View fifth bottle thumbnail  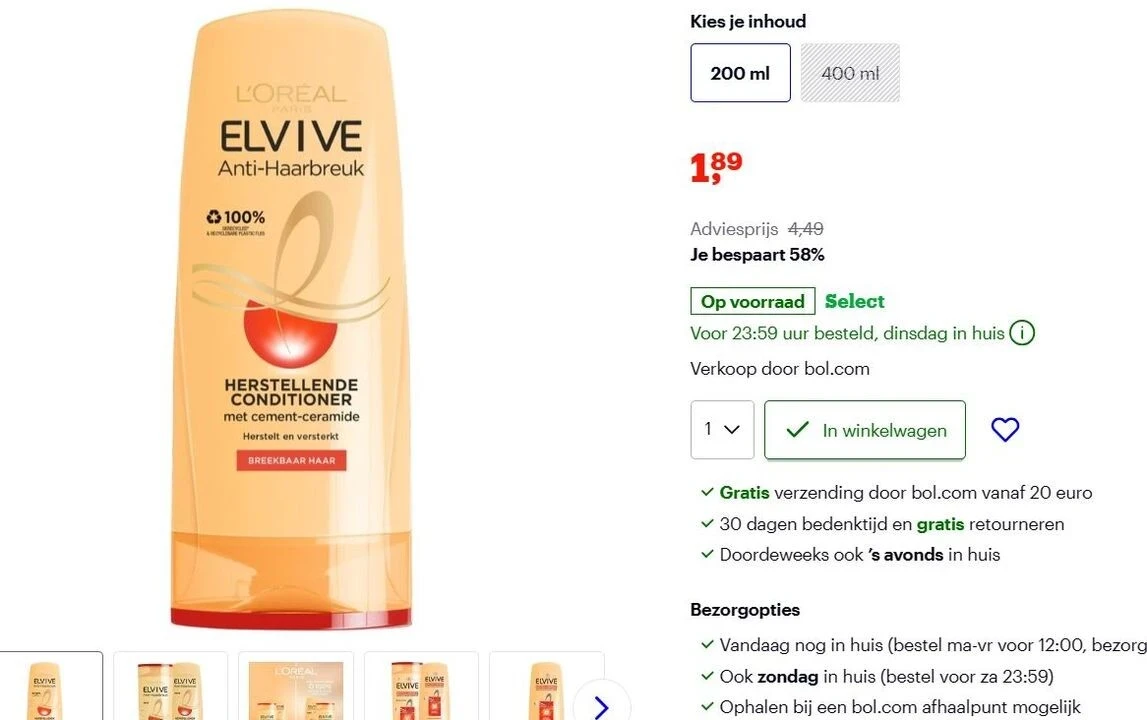(546, 686)
